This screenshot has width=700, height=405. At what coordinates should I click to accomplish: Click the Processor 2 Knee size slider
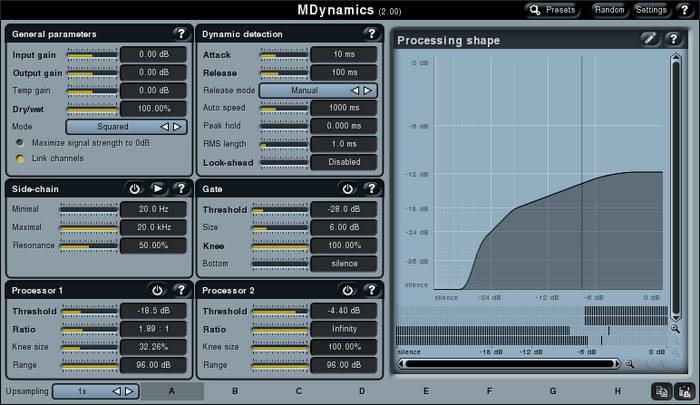280,347
